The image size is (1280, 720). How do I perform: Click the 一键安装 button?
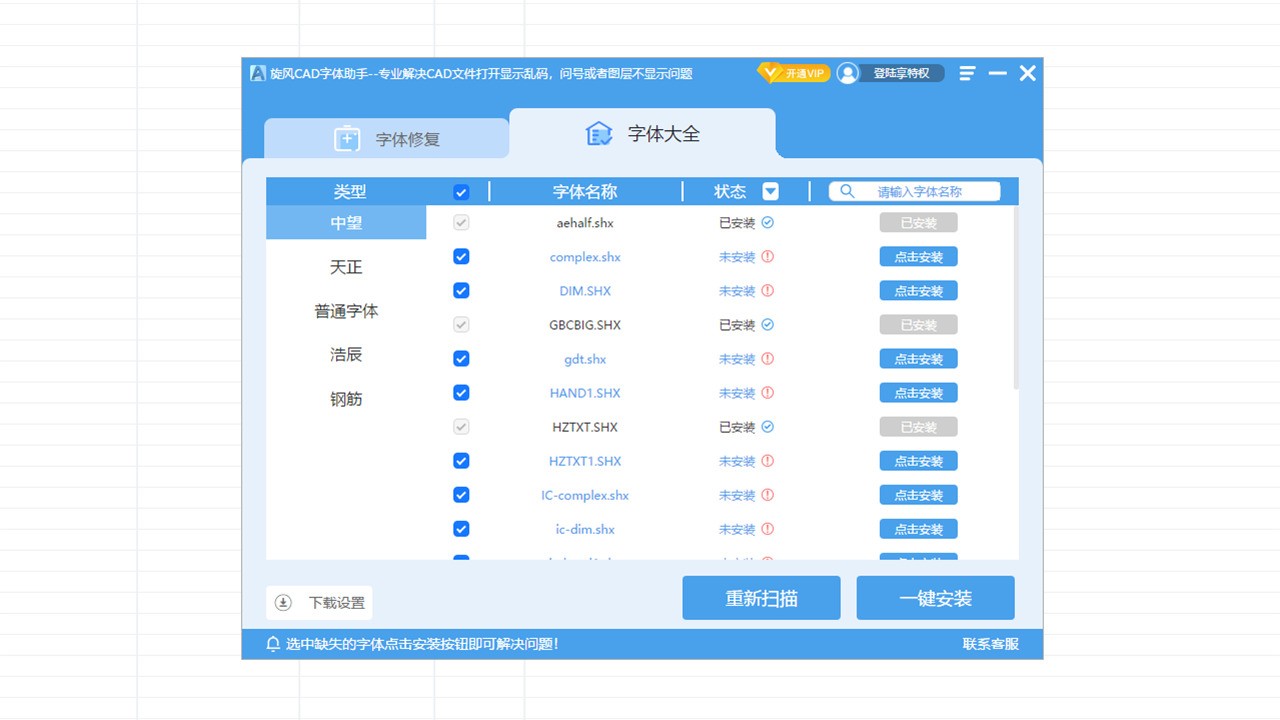(x=935, y=598)
